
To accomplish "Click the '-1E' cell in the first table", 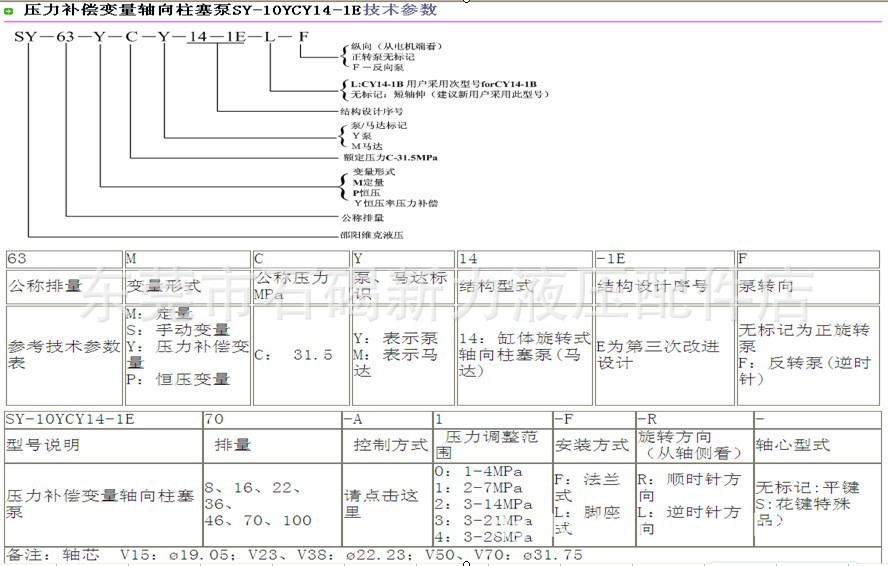I will [x=664, y=259].
